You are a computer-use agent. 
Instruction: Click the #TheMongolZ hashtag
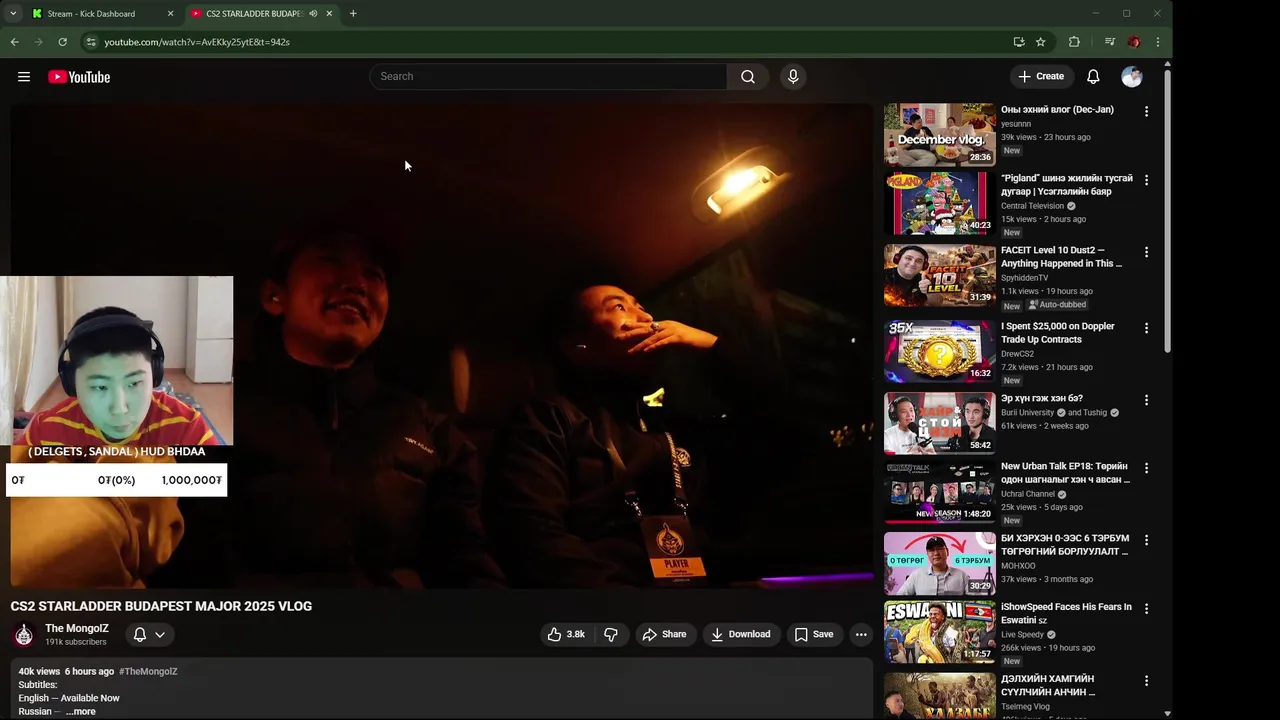(148, 671)
